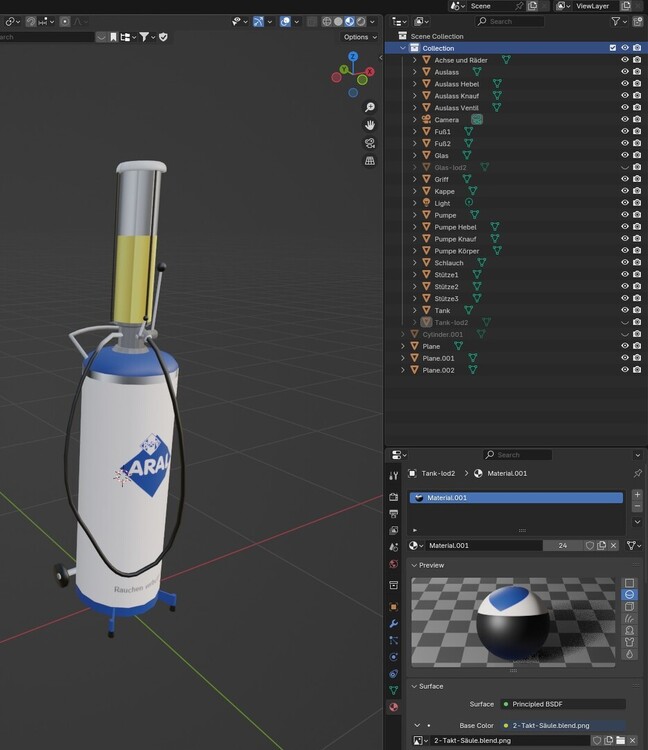Click the material user count 24
Viewport: 648px width, 750px height.
[563, 545]
